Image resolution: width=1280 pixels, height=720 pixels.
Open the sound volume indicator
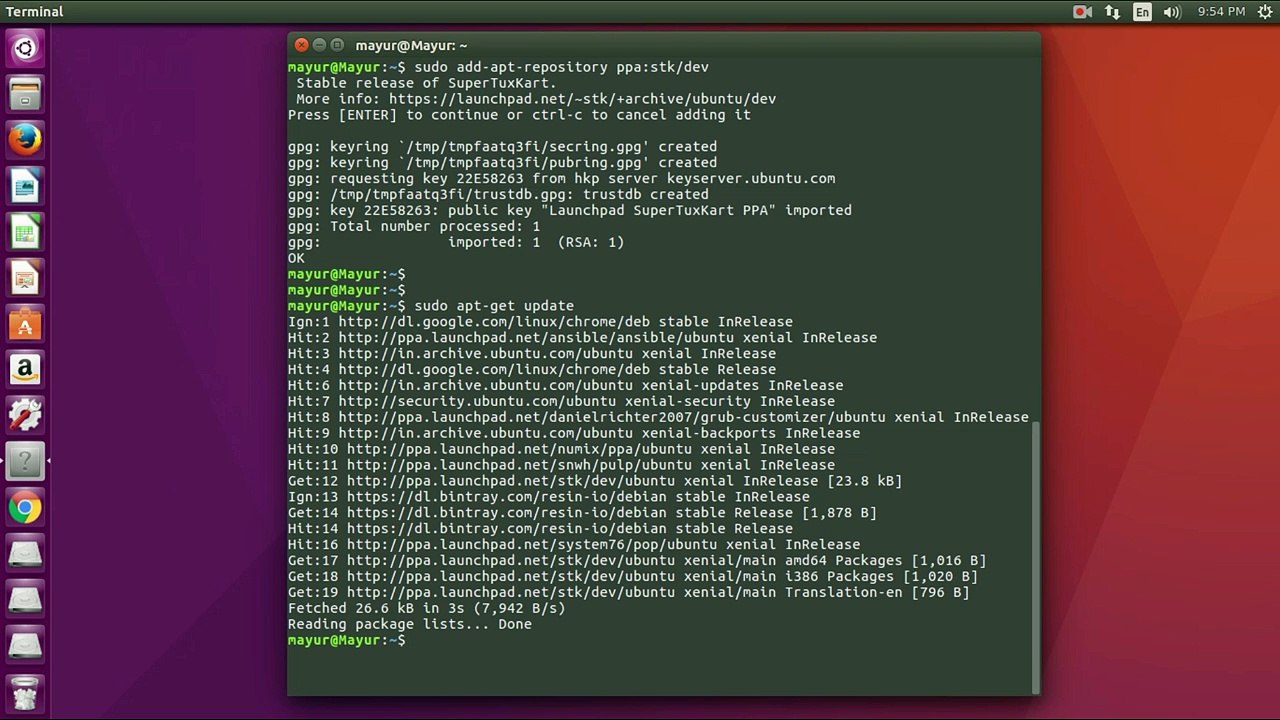pyautogui.click(x=1173, y=12)
